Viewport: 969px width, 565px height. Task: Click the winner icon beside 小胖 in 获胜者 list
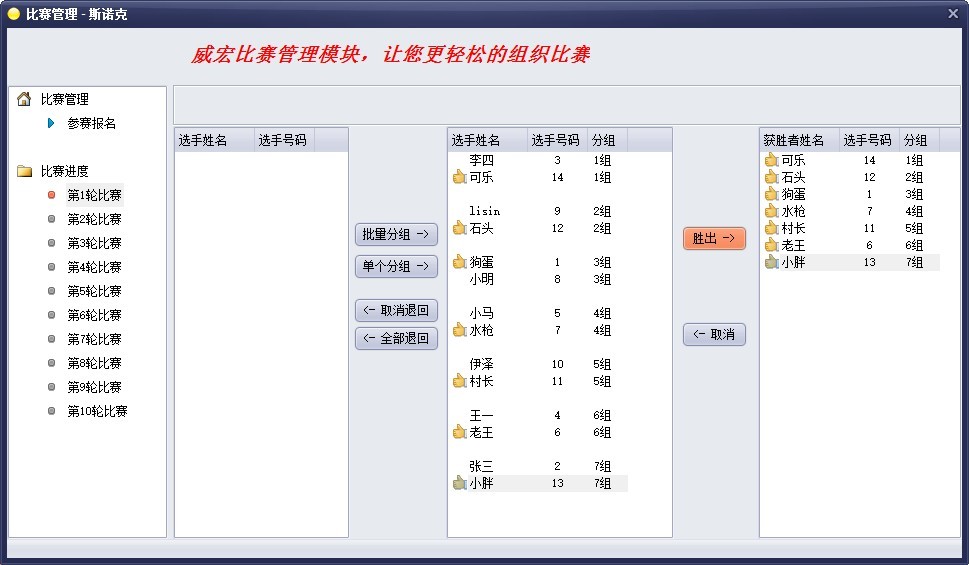tap(771, 262)
